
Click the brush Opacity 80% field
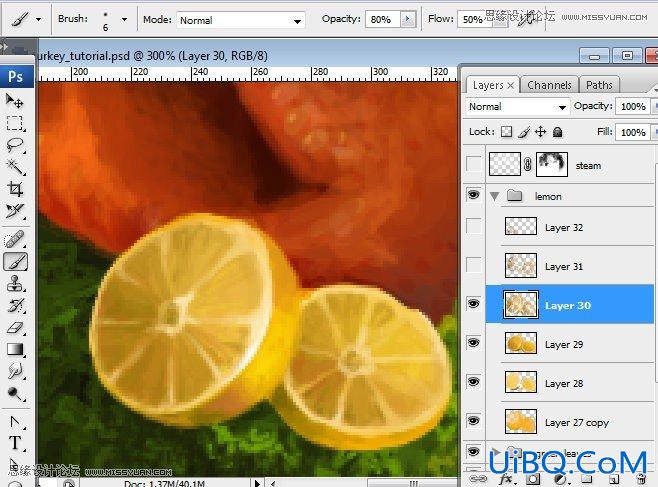[383, 19]
